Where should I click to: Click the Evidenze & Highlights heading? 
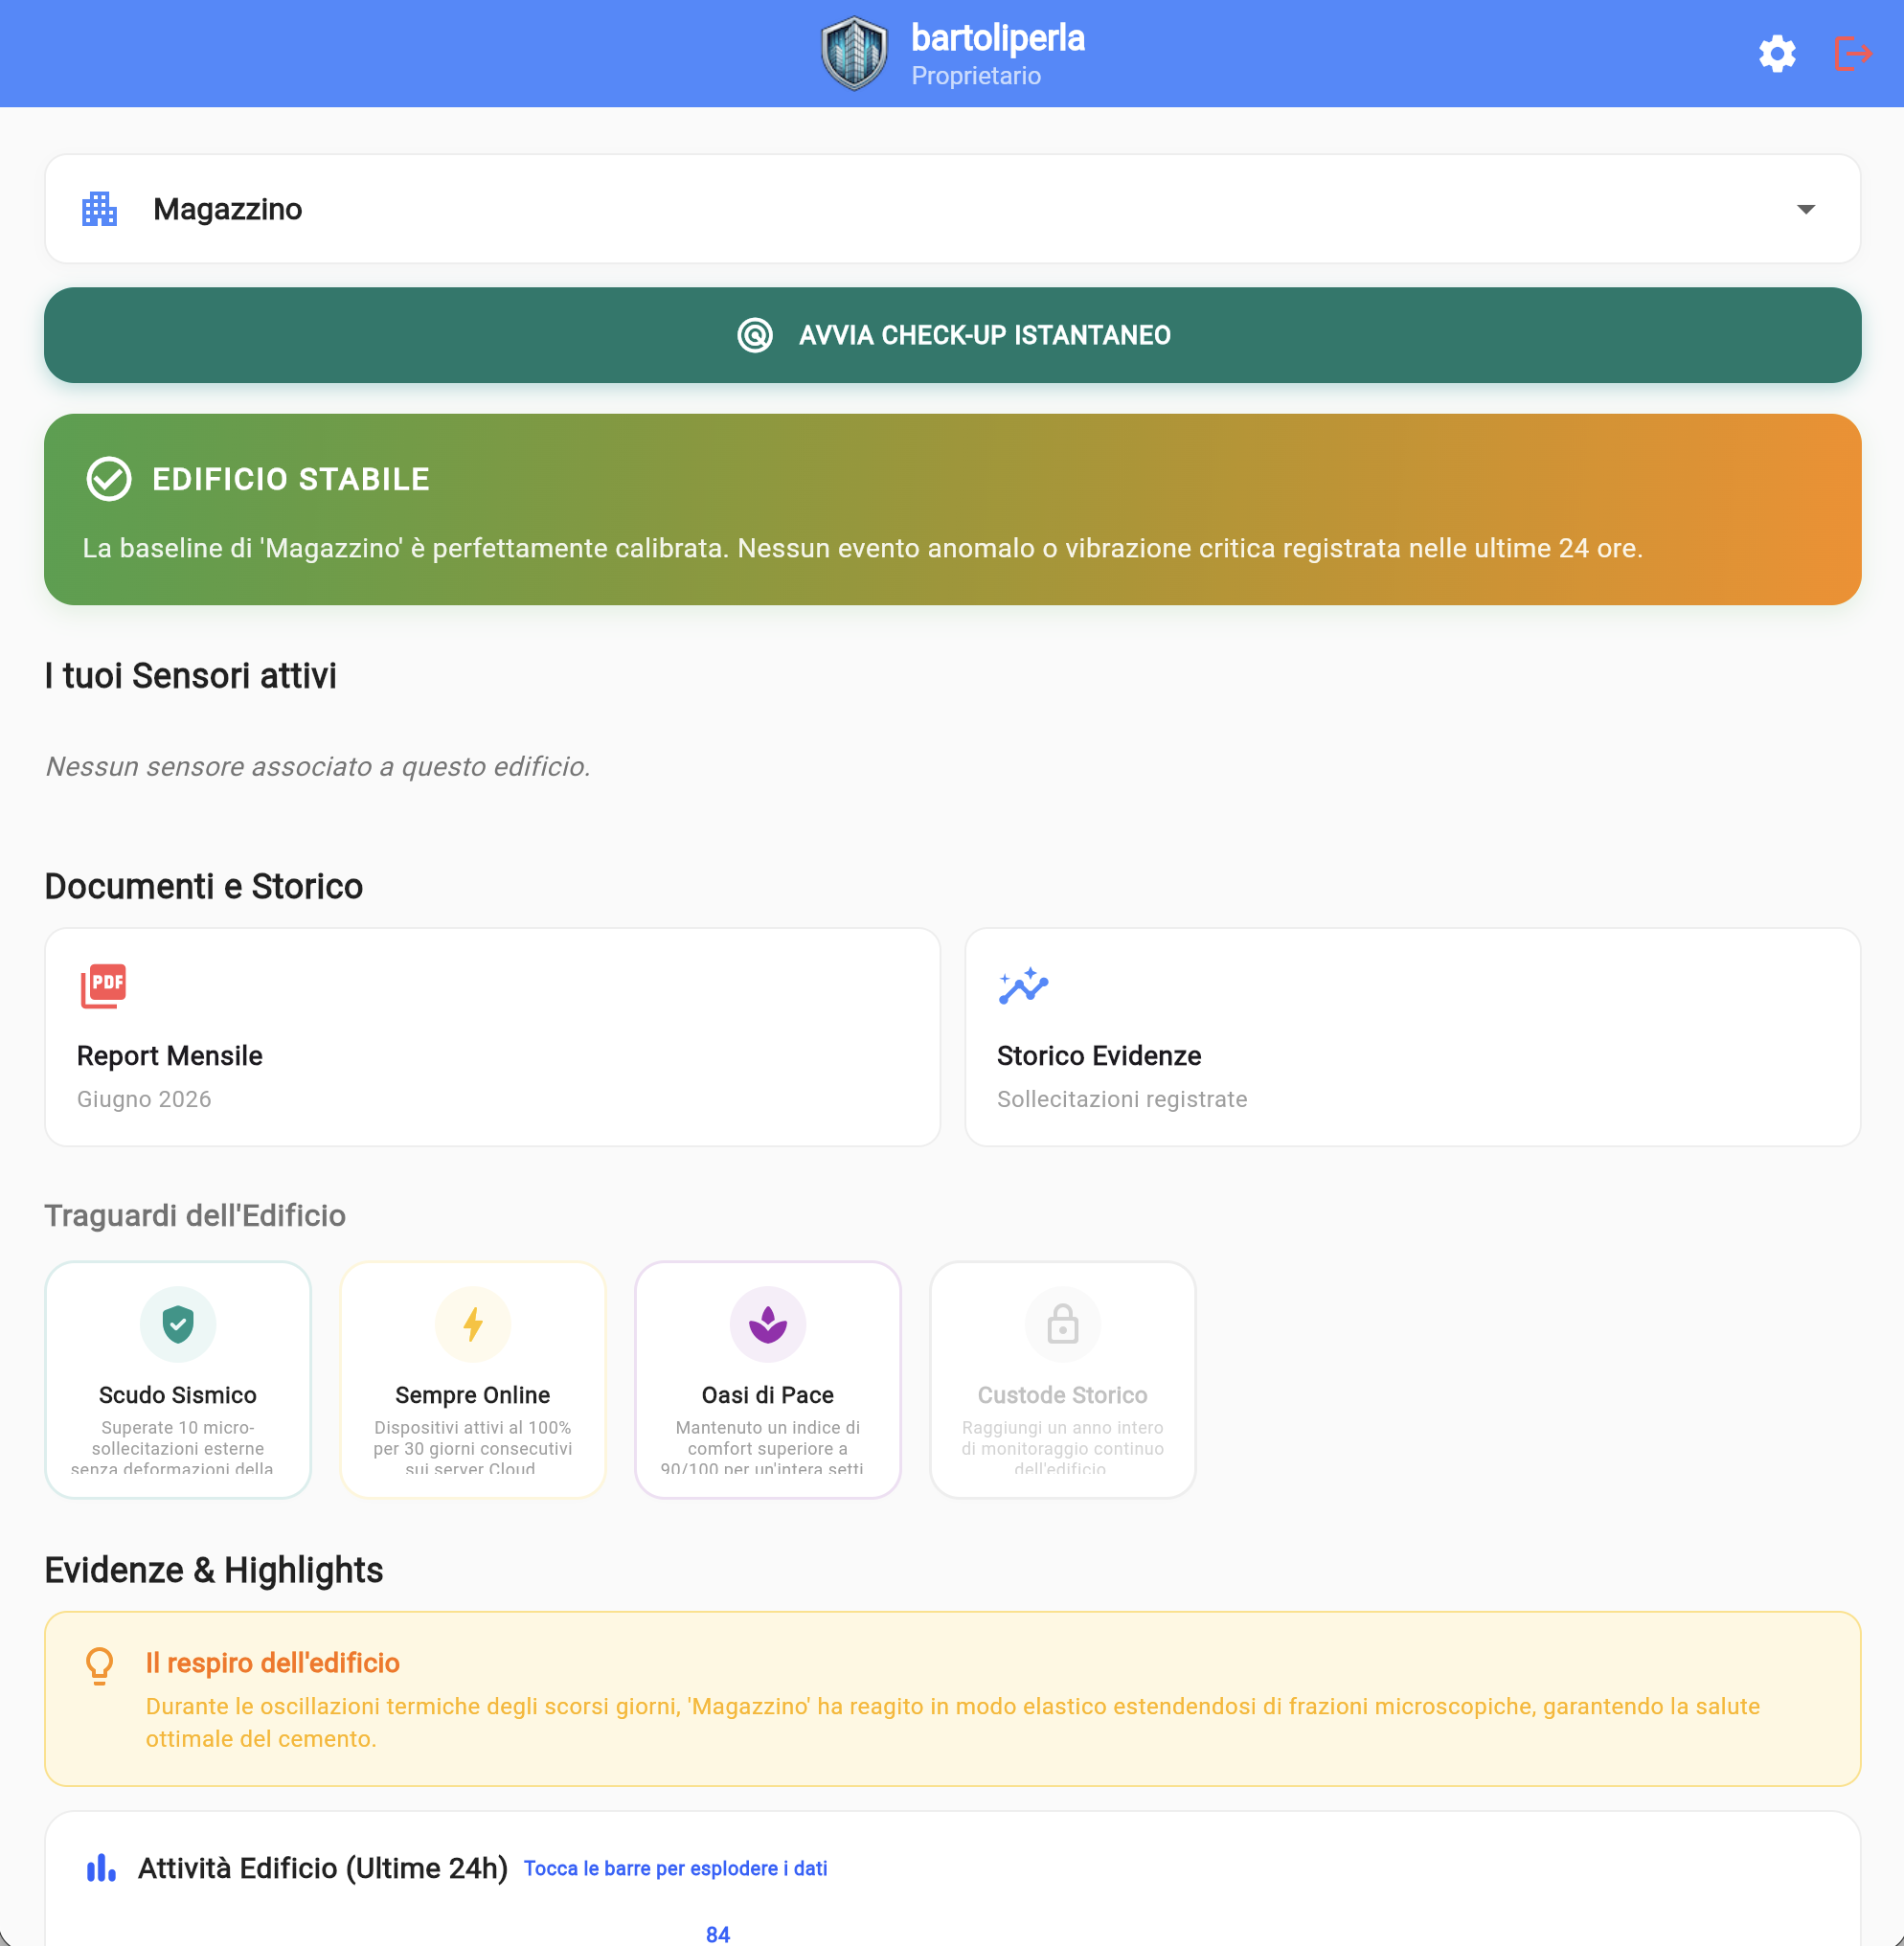[x=214, y=1570]
